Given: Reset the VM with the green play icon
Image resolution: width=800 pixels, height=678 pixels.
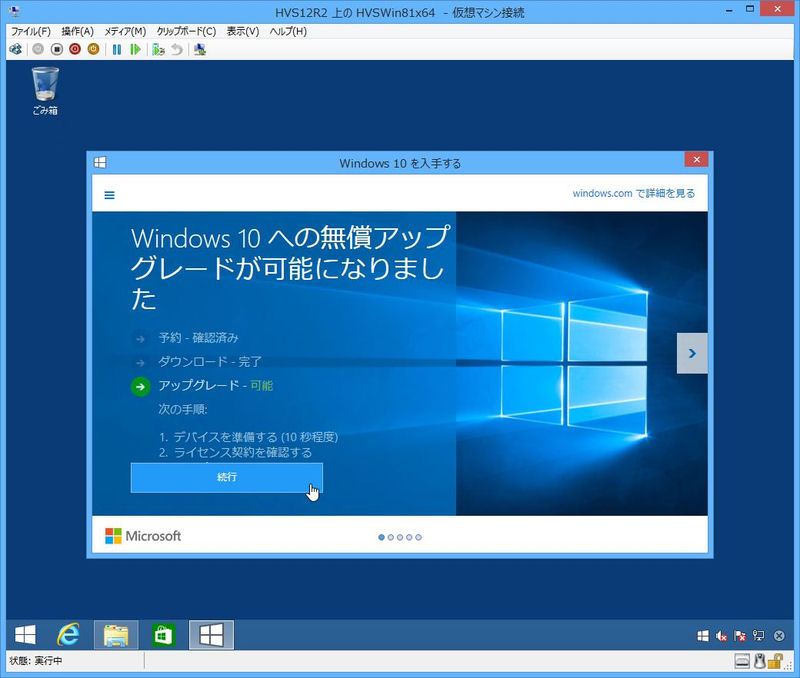Looking at the screenshot, I should pos(135,49).
